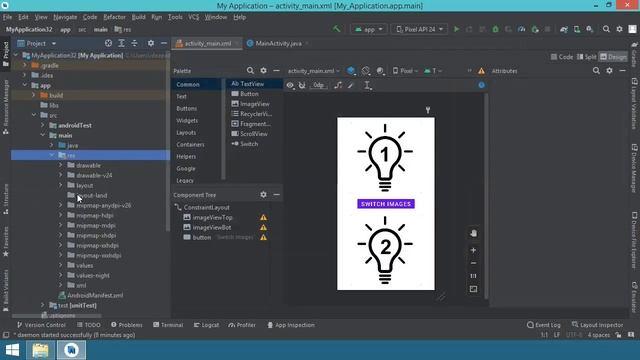Click the layout warnings triangle icon
Screen dimensions: 640x360
point(482,71)
